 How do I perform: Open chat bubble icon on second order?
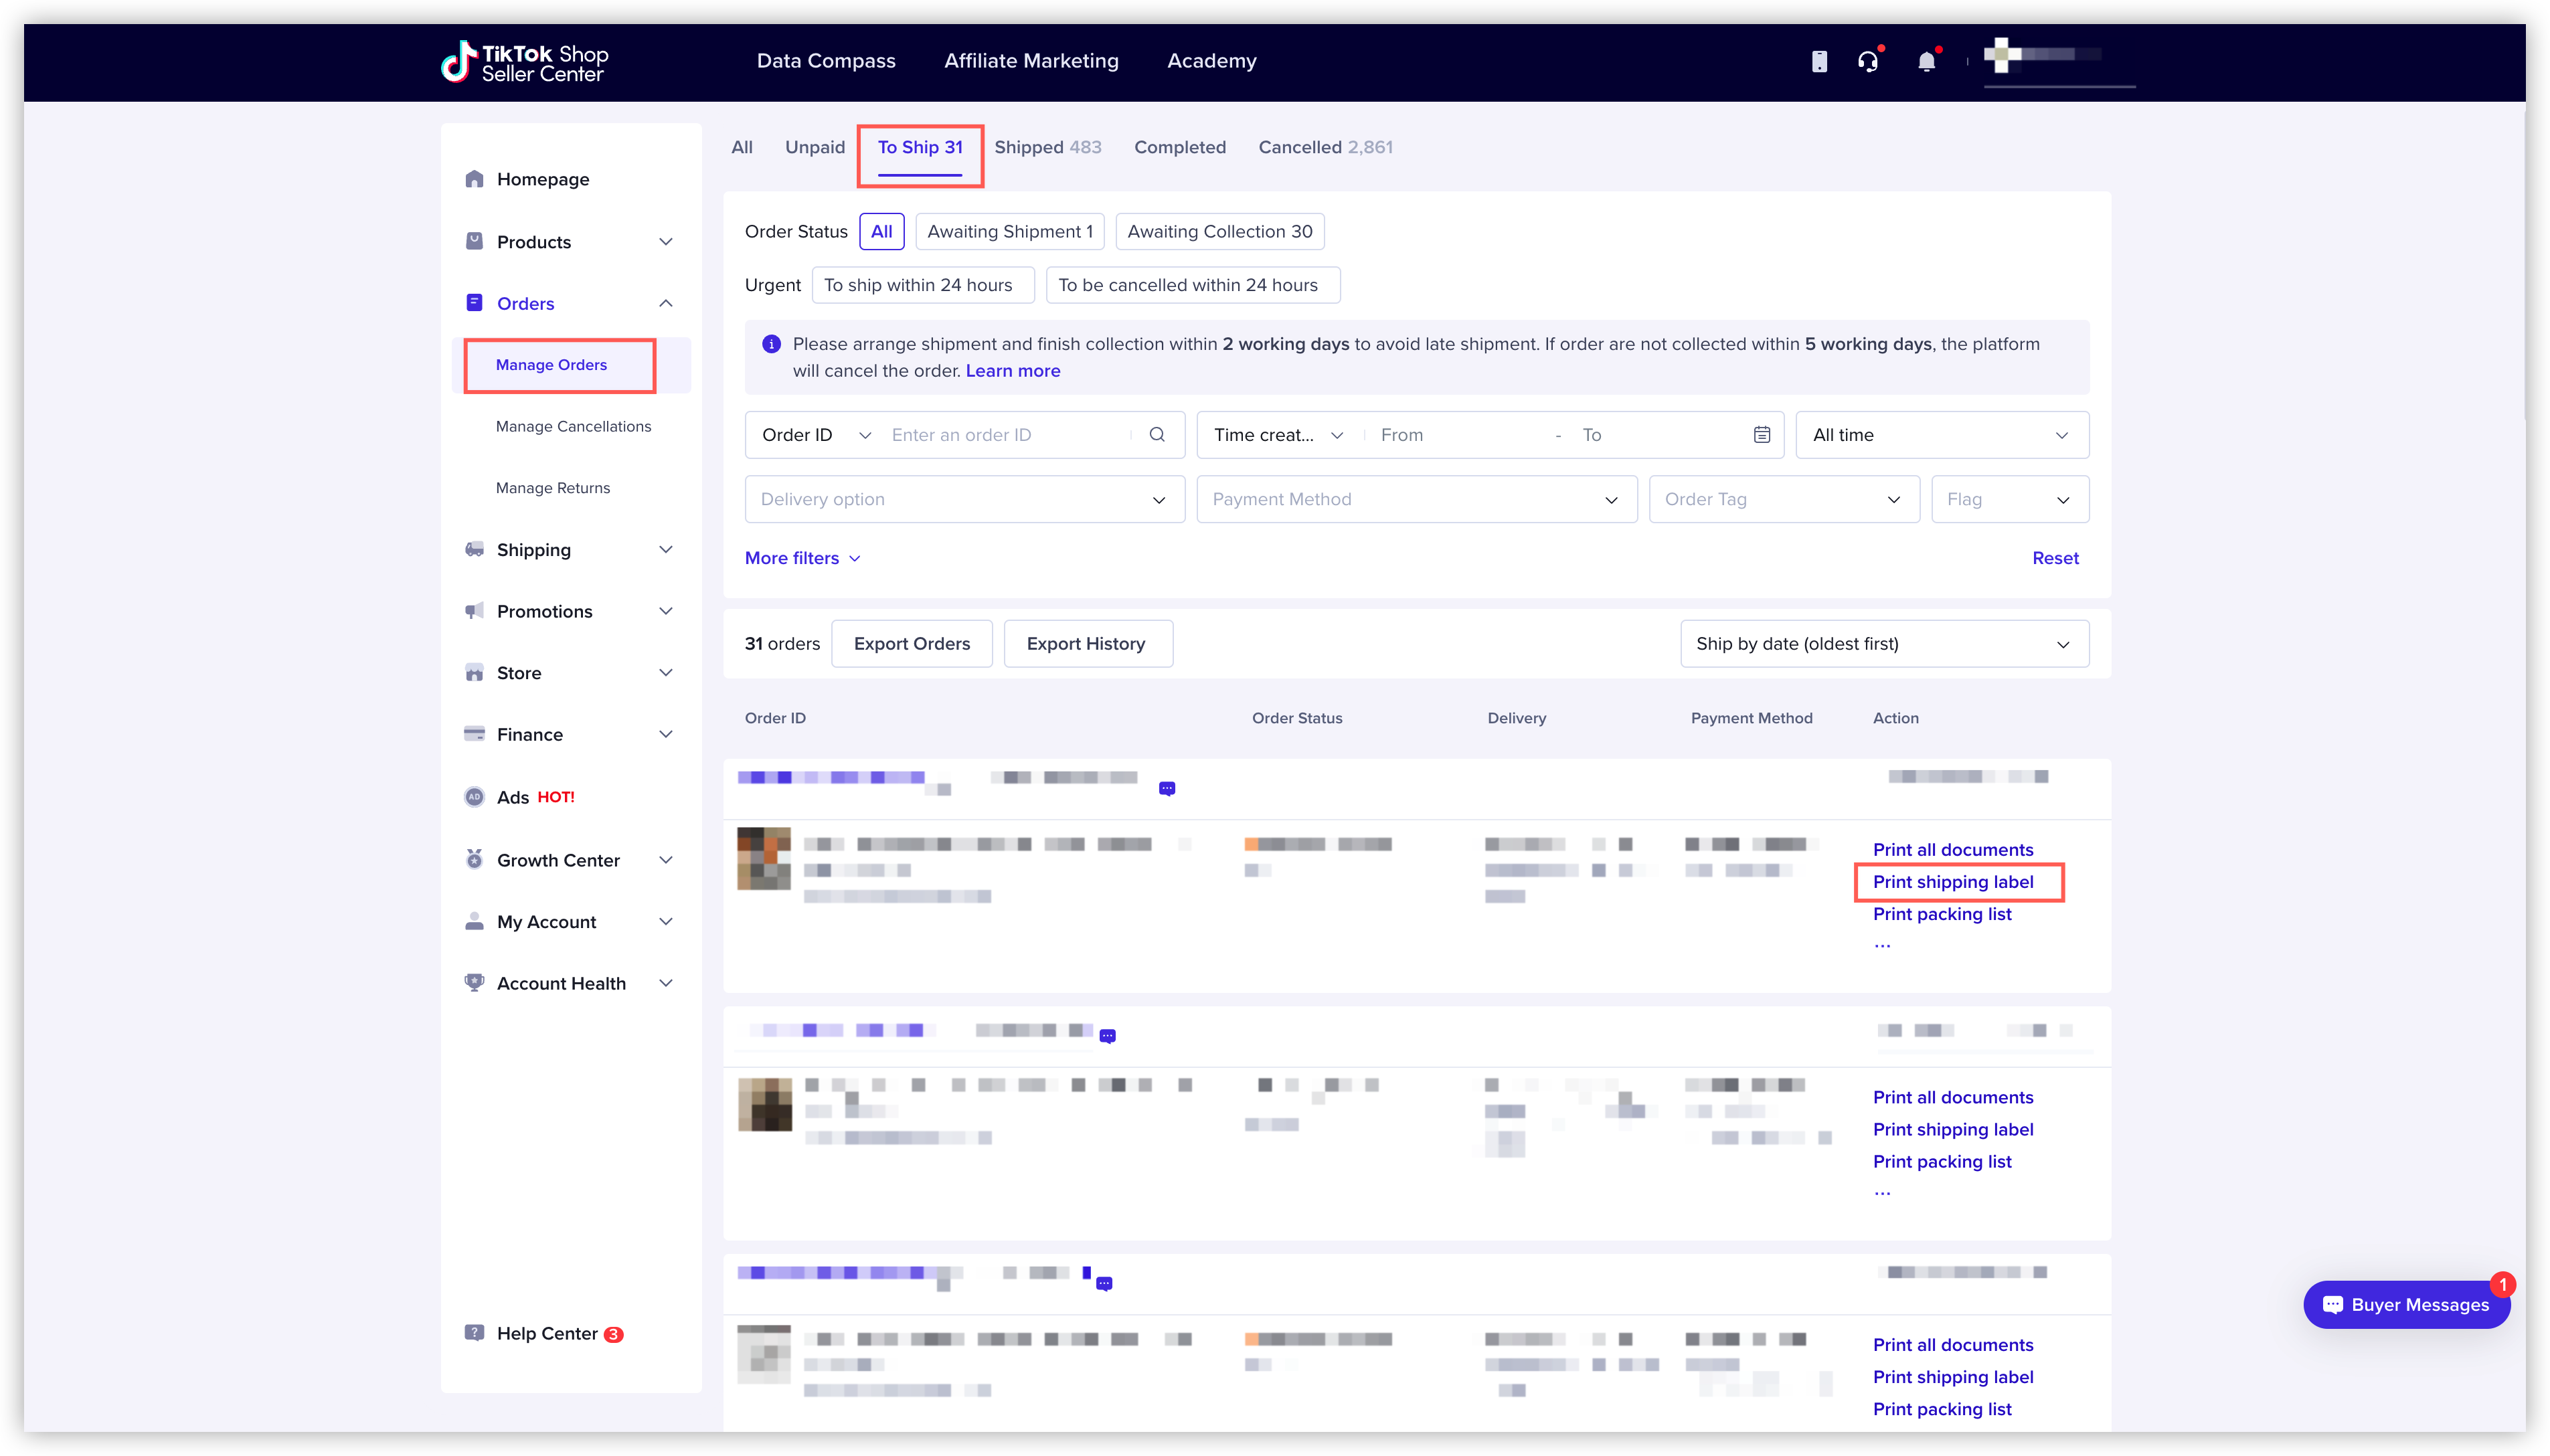(1107, 1036)
